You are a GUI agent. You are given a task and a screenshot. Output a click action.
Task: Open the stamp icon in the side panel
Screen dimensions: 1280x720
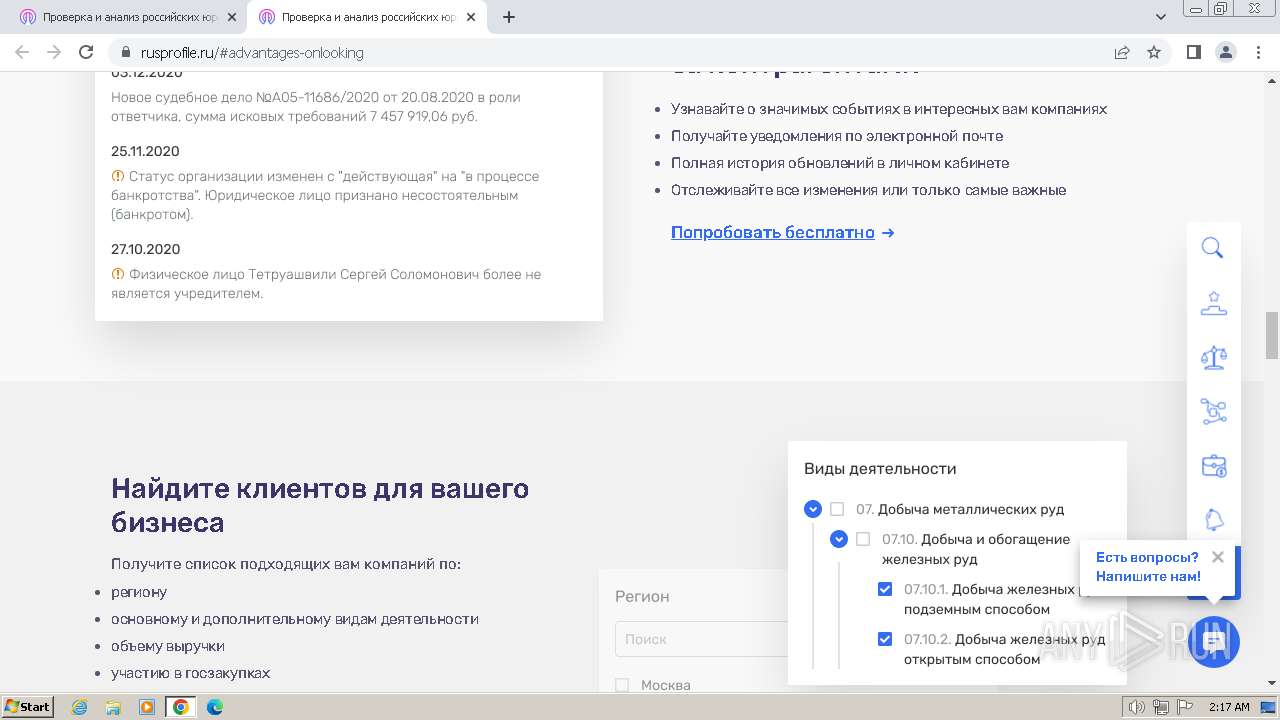click(x=1213, y=303)
